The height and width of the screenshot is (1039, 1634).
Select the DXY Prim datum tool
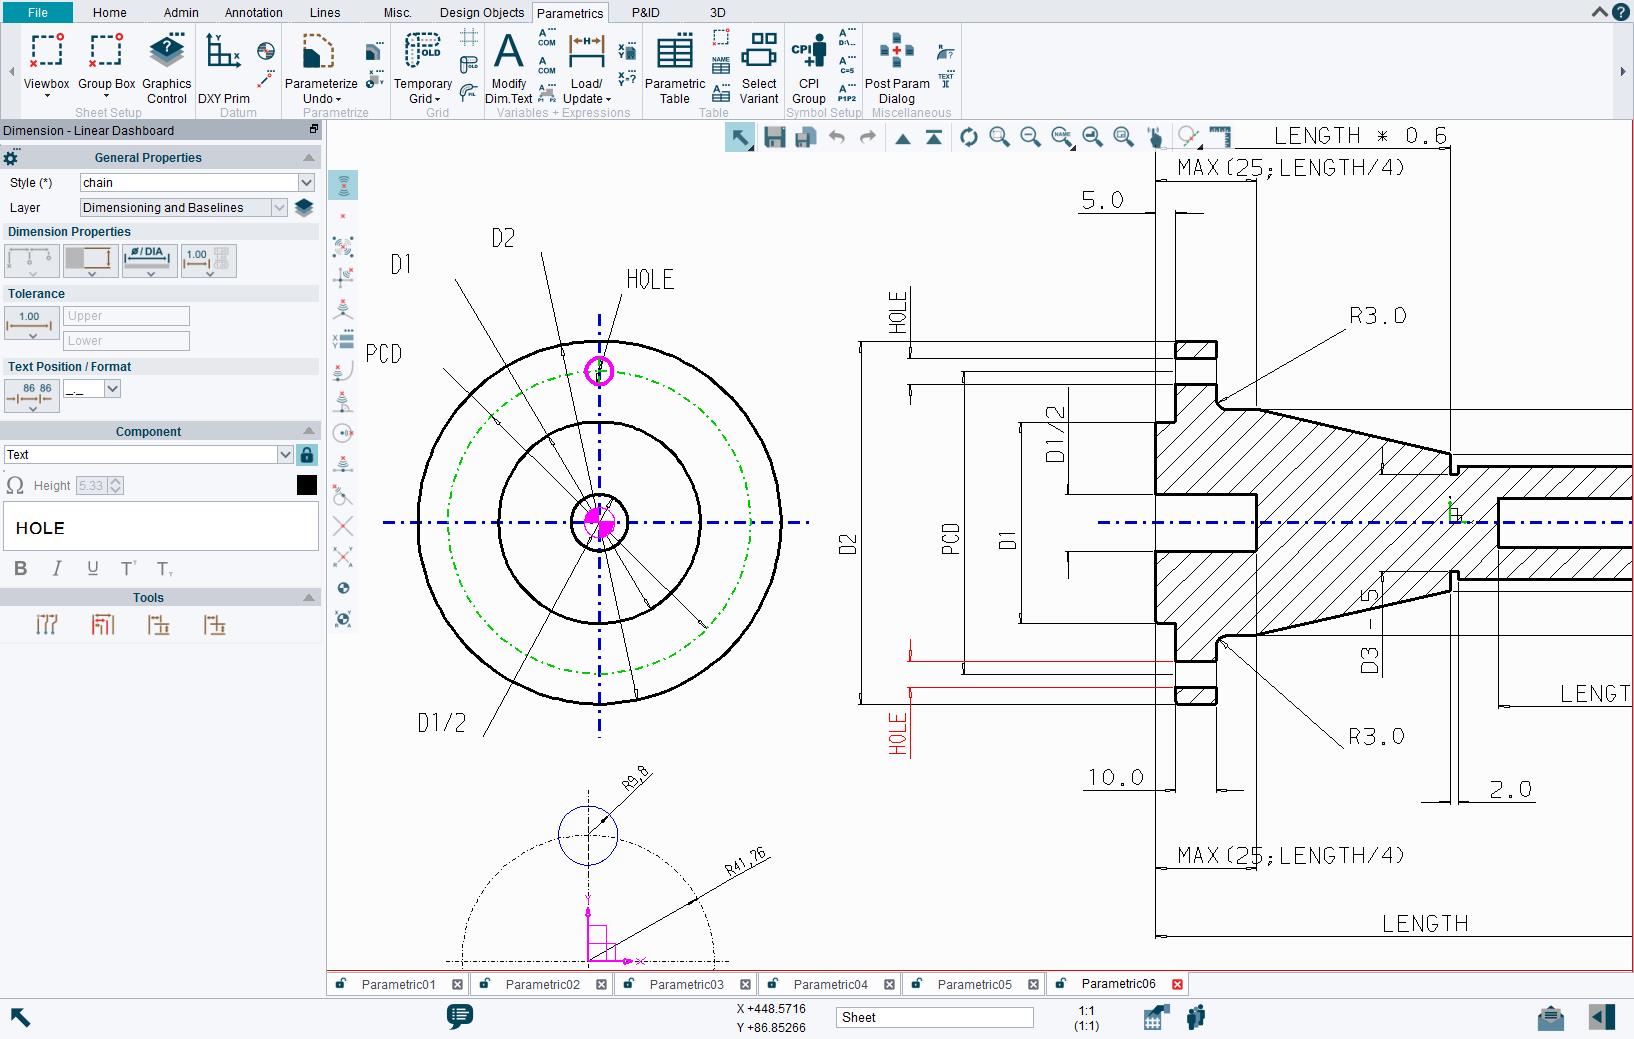(x=224, y=68)
